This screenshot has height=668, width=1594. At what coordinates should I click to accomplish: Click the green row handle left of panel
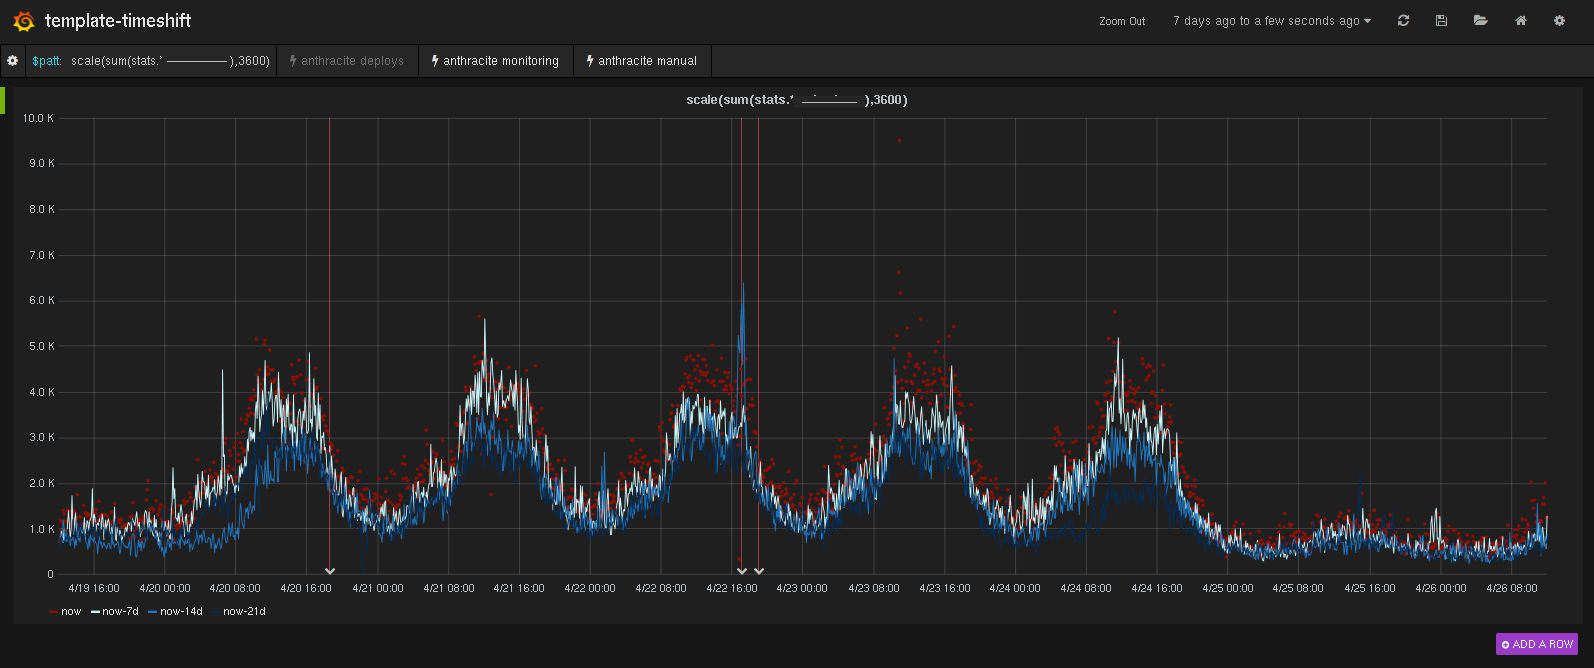tap(3, 100)
